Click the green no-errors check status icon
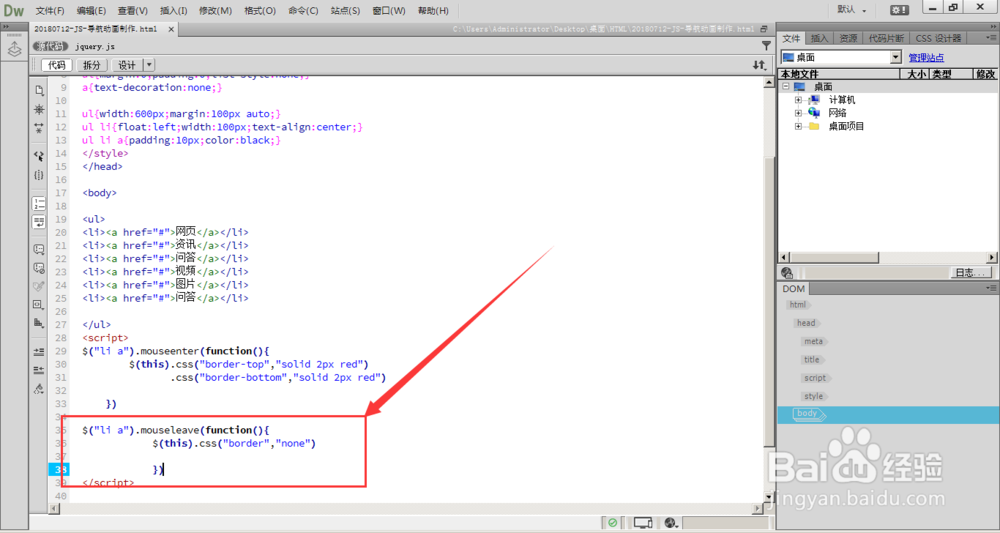This screenshot has width=1000, height=533. click(612, 523)
